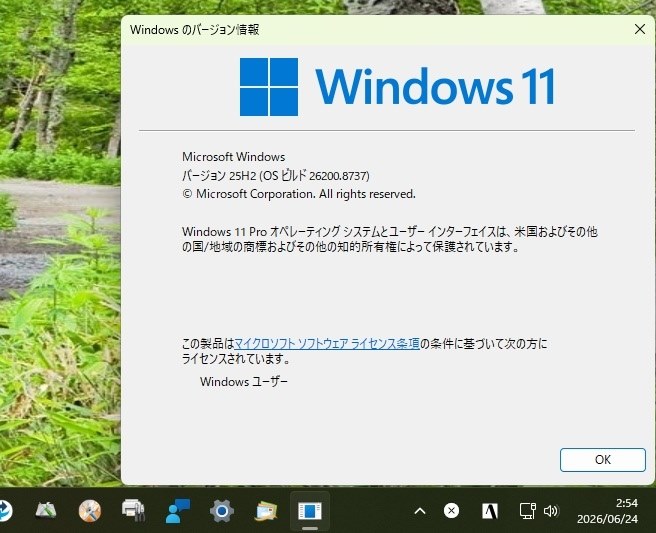656x533 pixels.
Task: Open the map with pencil taskbar icon
Action: pyautogui.click(x=46, y=510)
